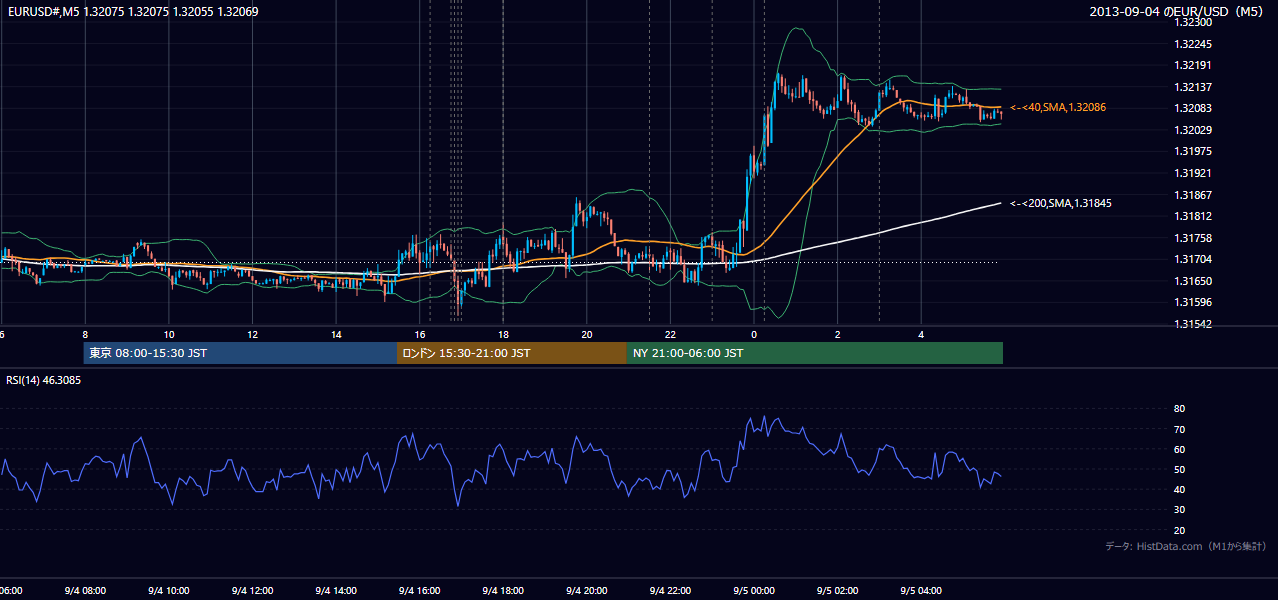Image resolution: width=1278 pixels, height=600 pixels.
Task: Click the RSI 20 level label
Action: pos(1179,530)
